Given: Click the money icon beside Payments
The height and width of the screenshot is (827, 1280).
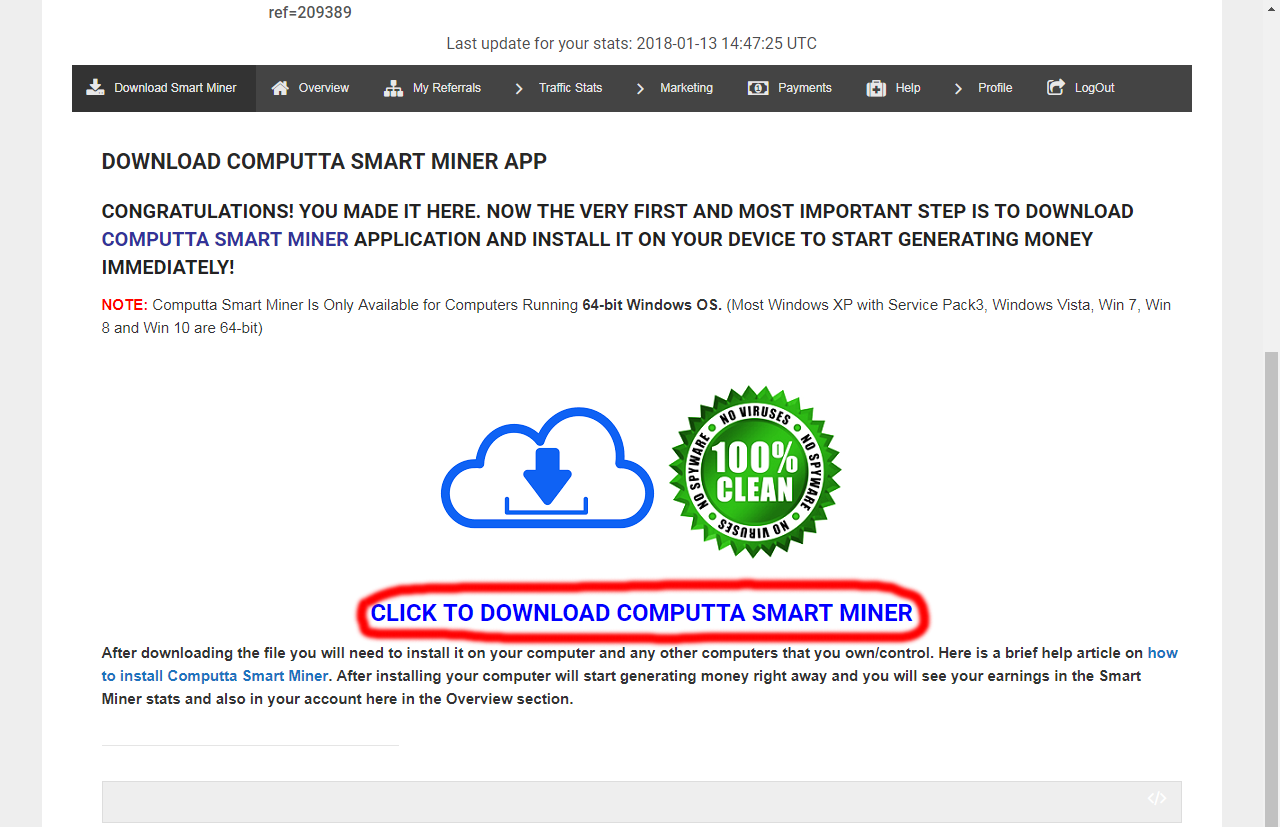Looking at the screenshot, I should (x=758, y=88).
